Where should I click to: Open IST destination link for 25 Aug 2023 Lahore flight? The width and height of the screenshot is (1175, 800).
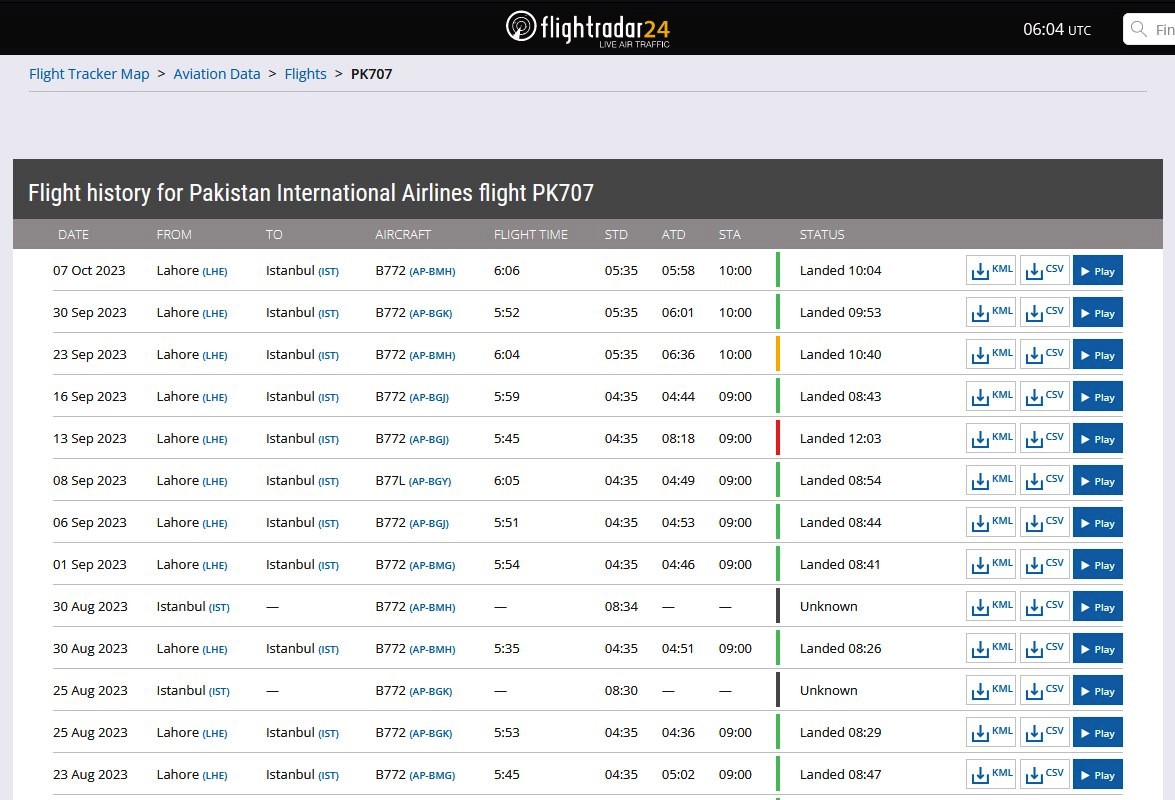328,733
